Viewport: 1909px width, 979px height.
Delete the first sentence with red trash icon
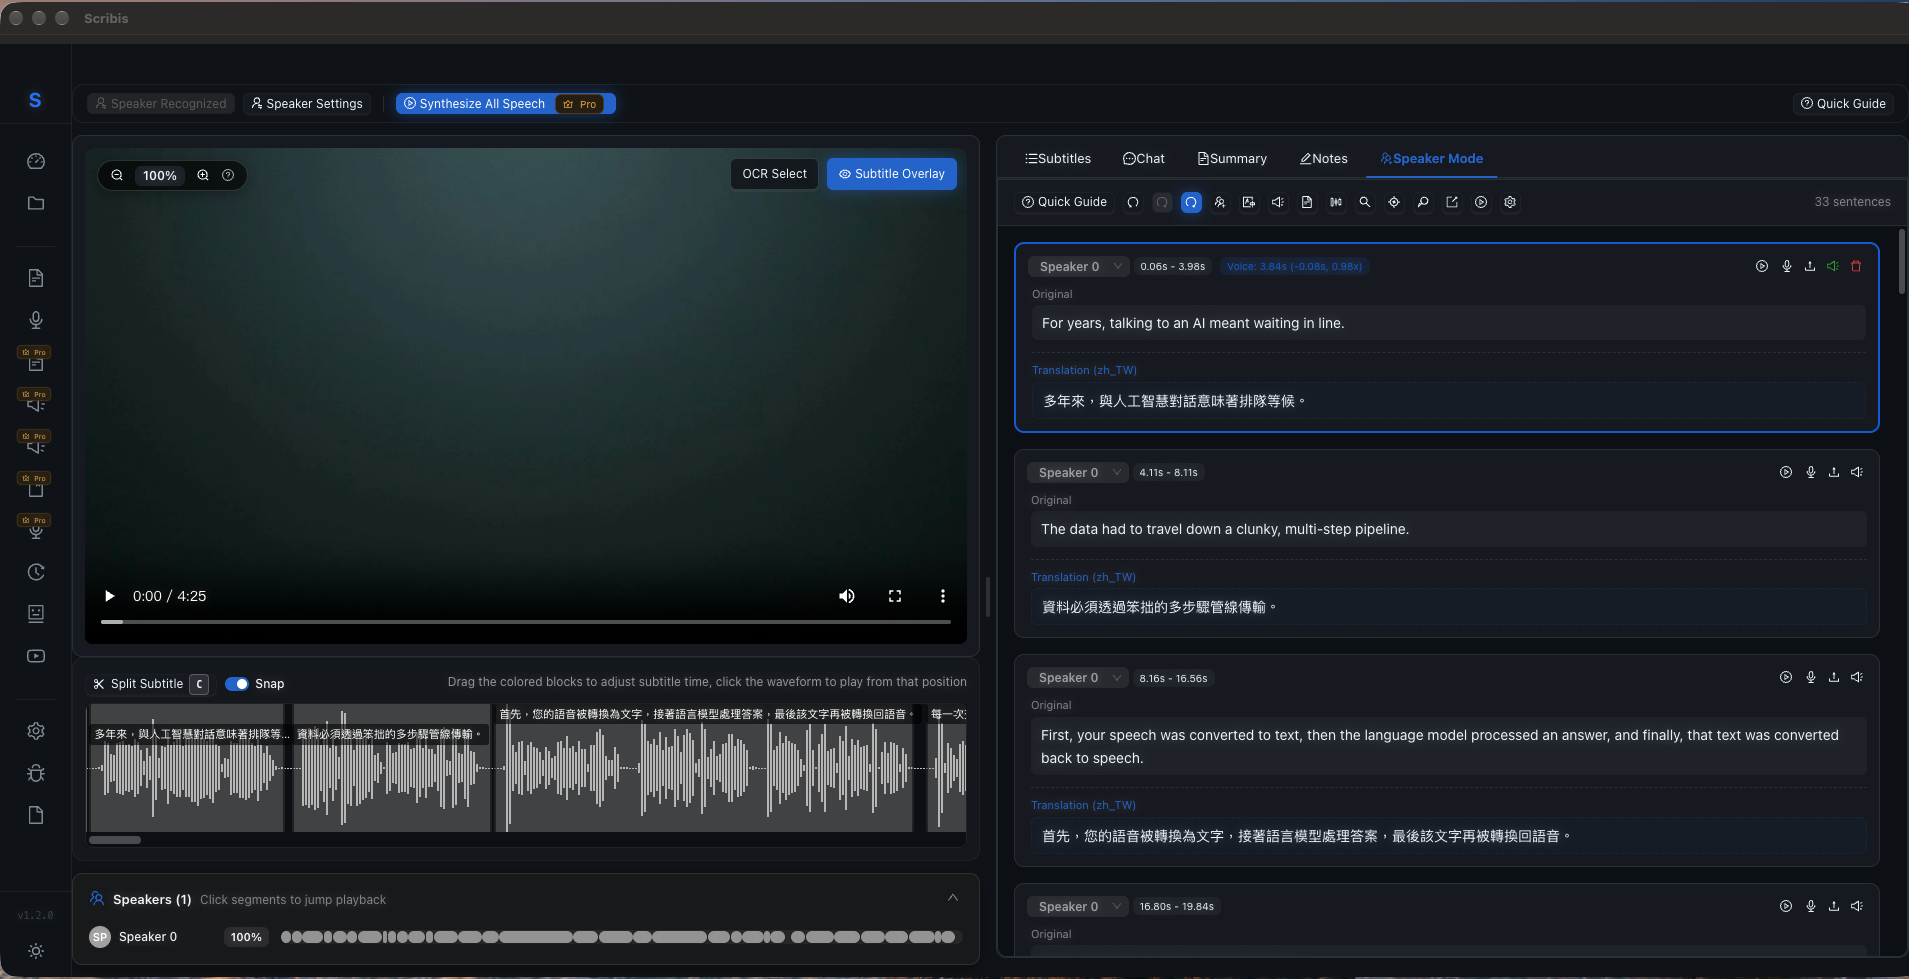(1856, 266)
